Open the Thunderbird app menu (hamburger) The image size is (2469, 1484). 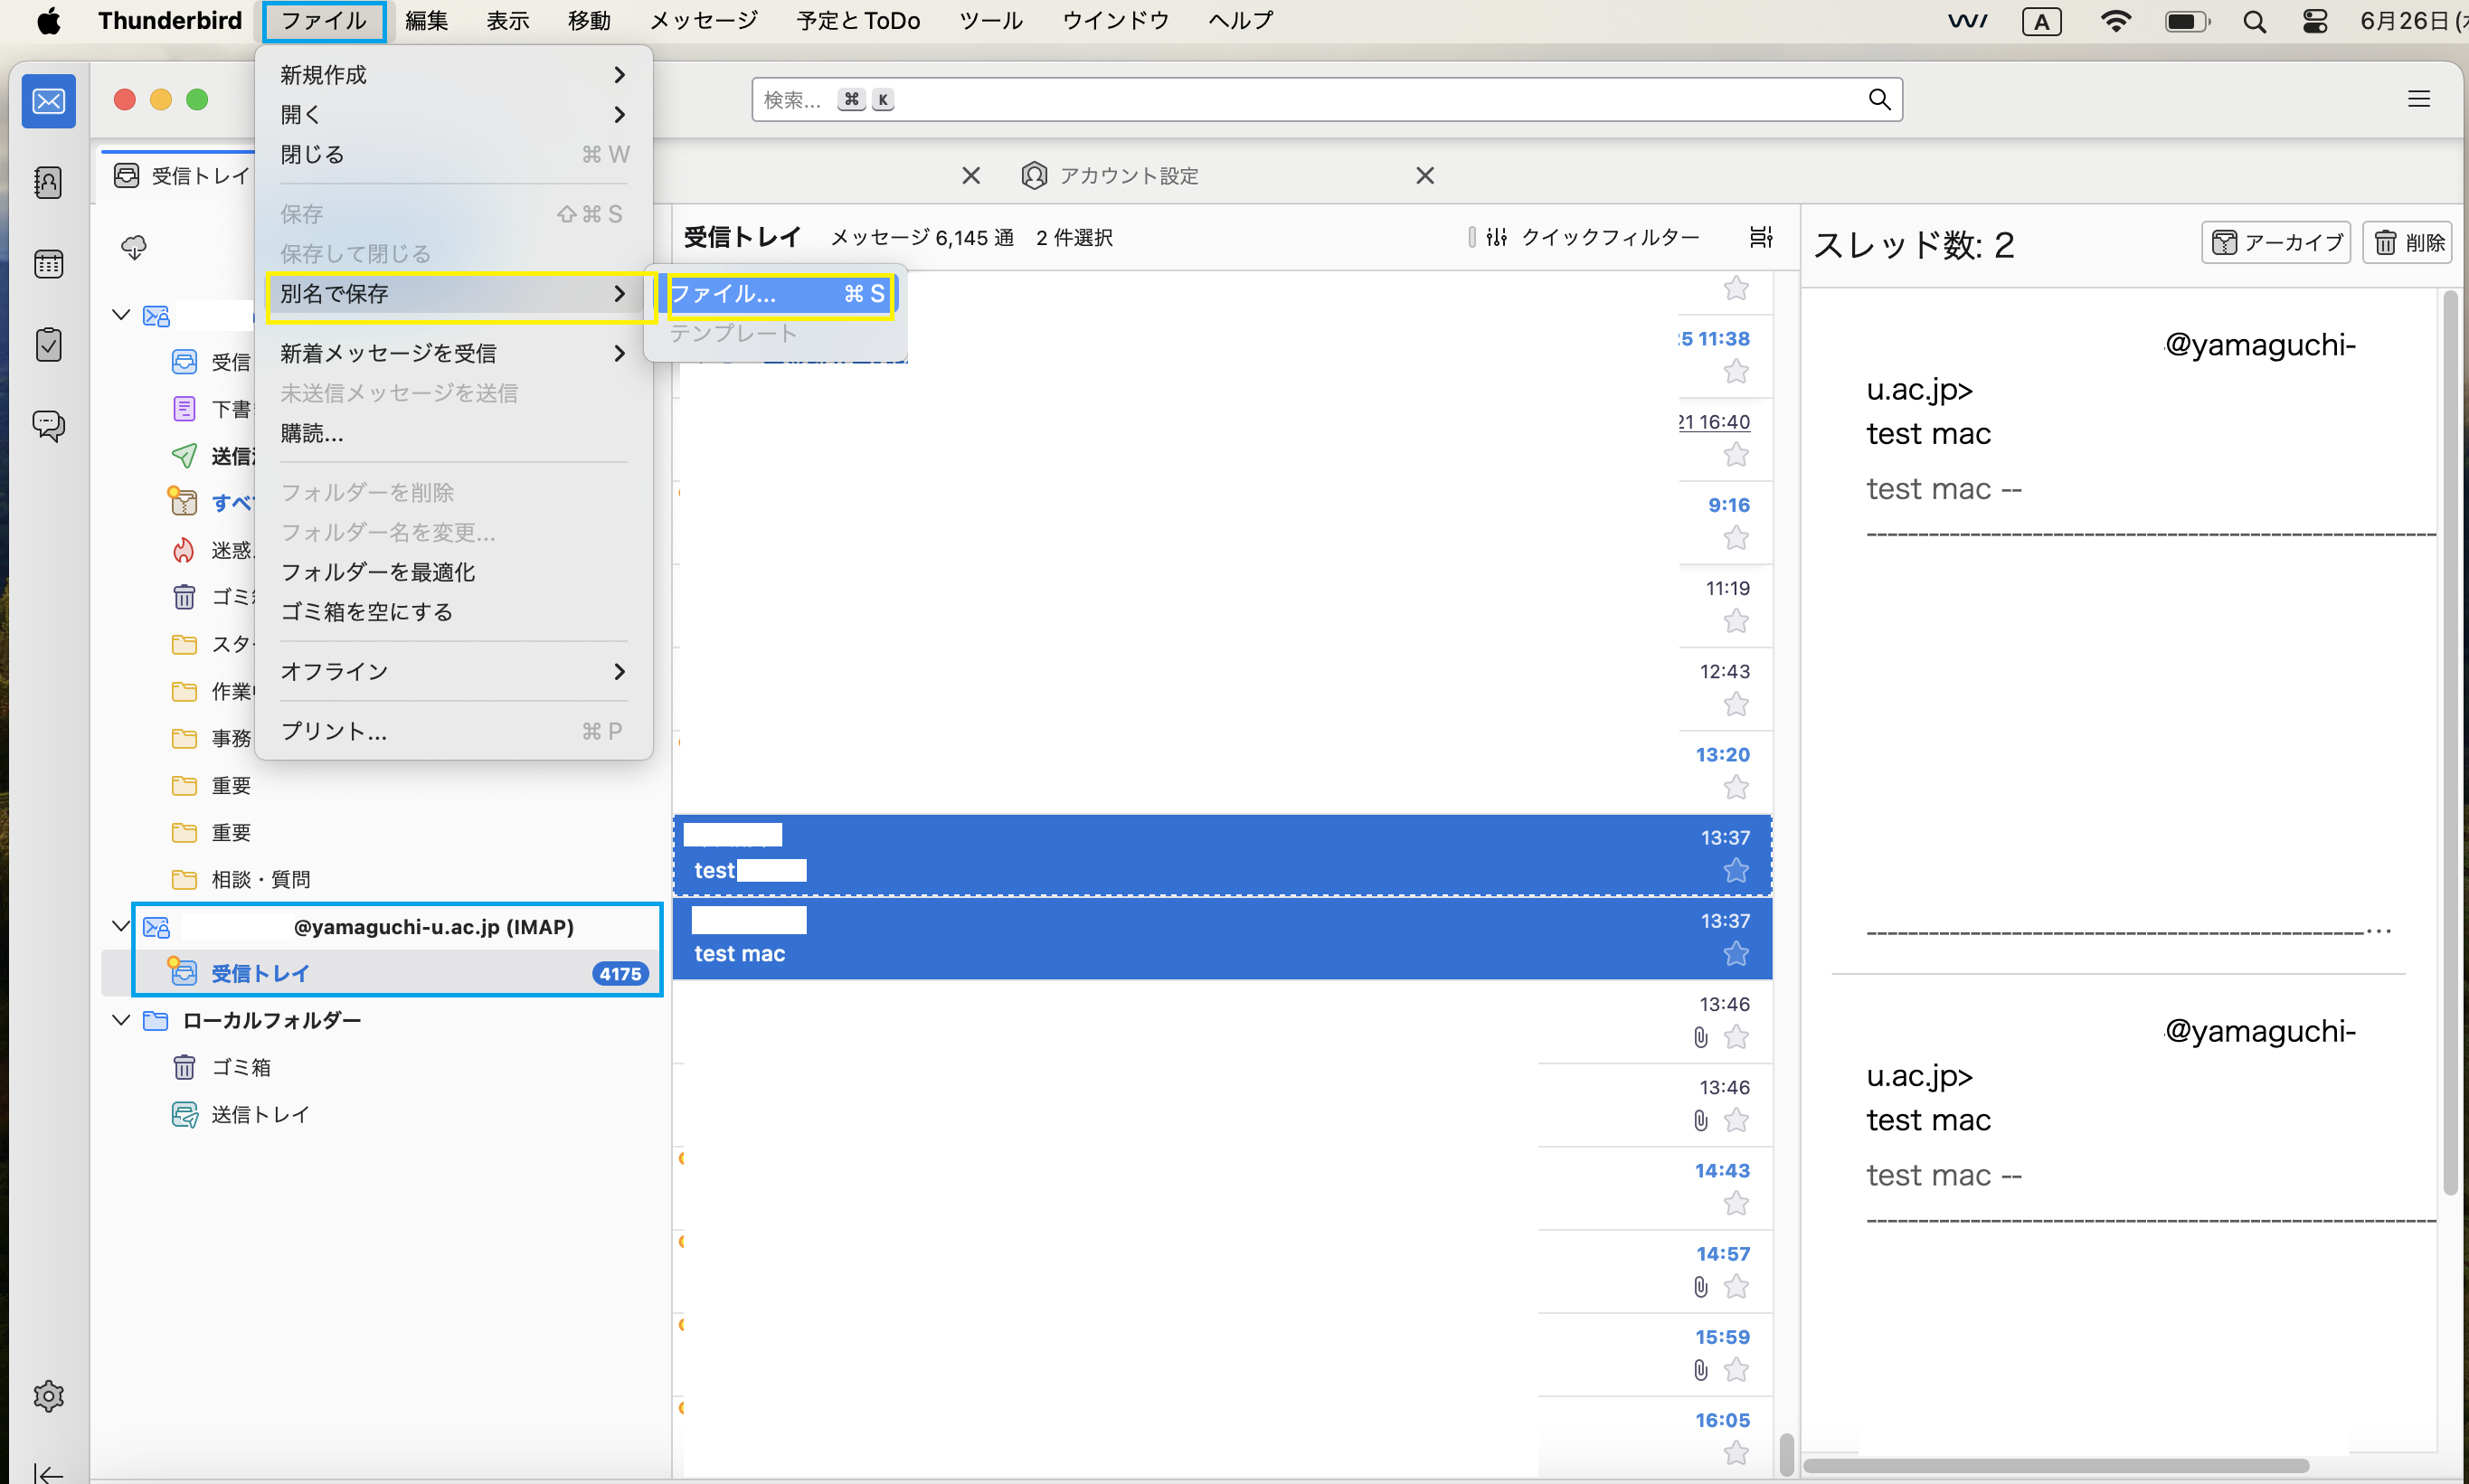(x=2418, y=99)
